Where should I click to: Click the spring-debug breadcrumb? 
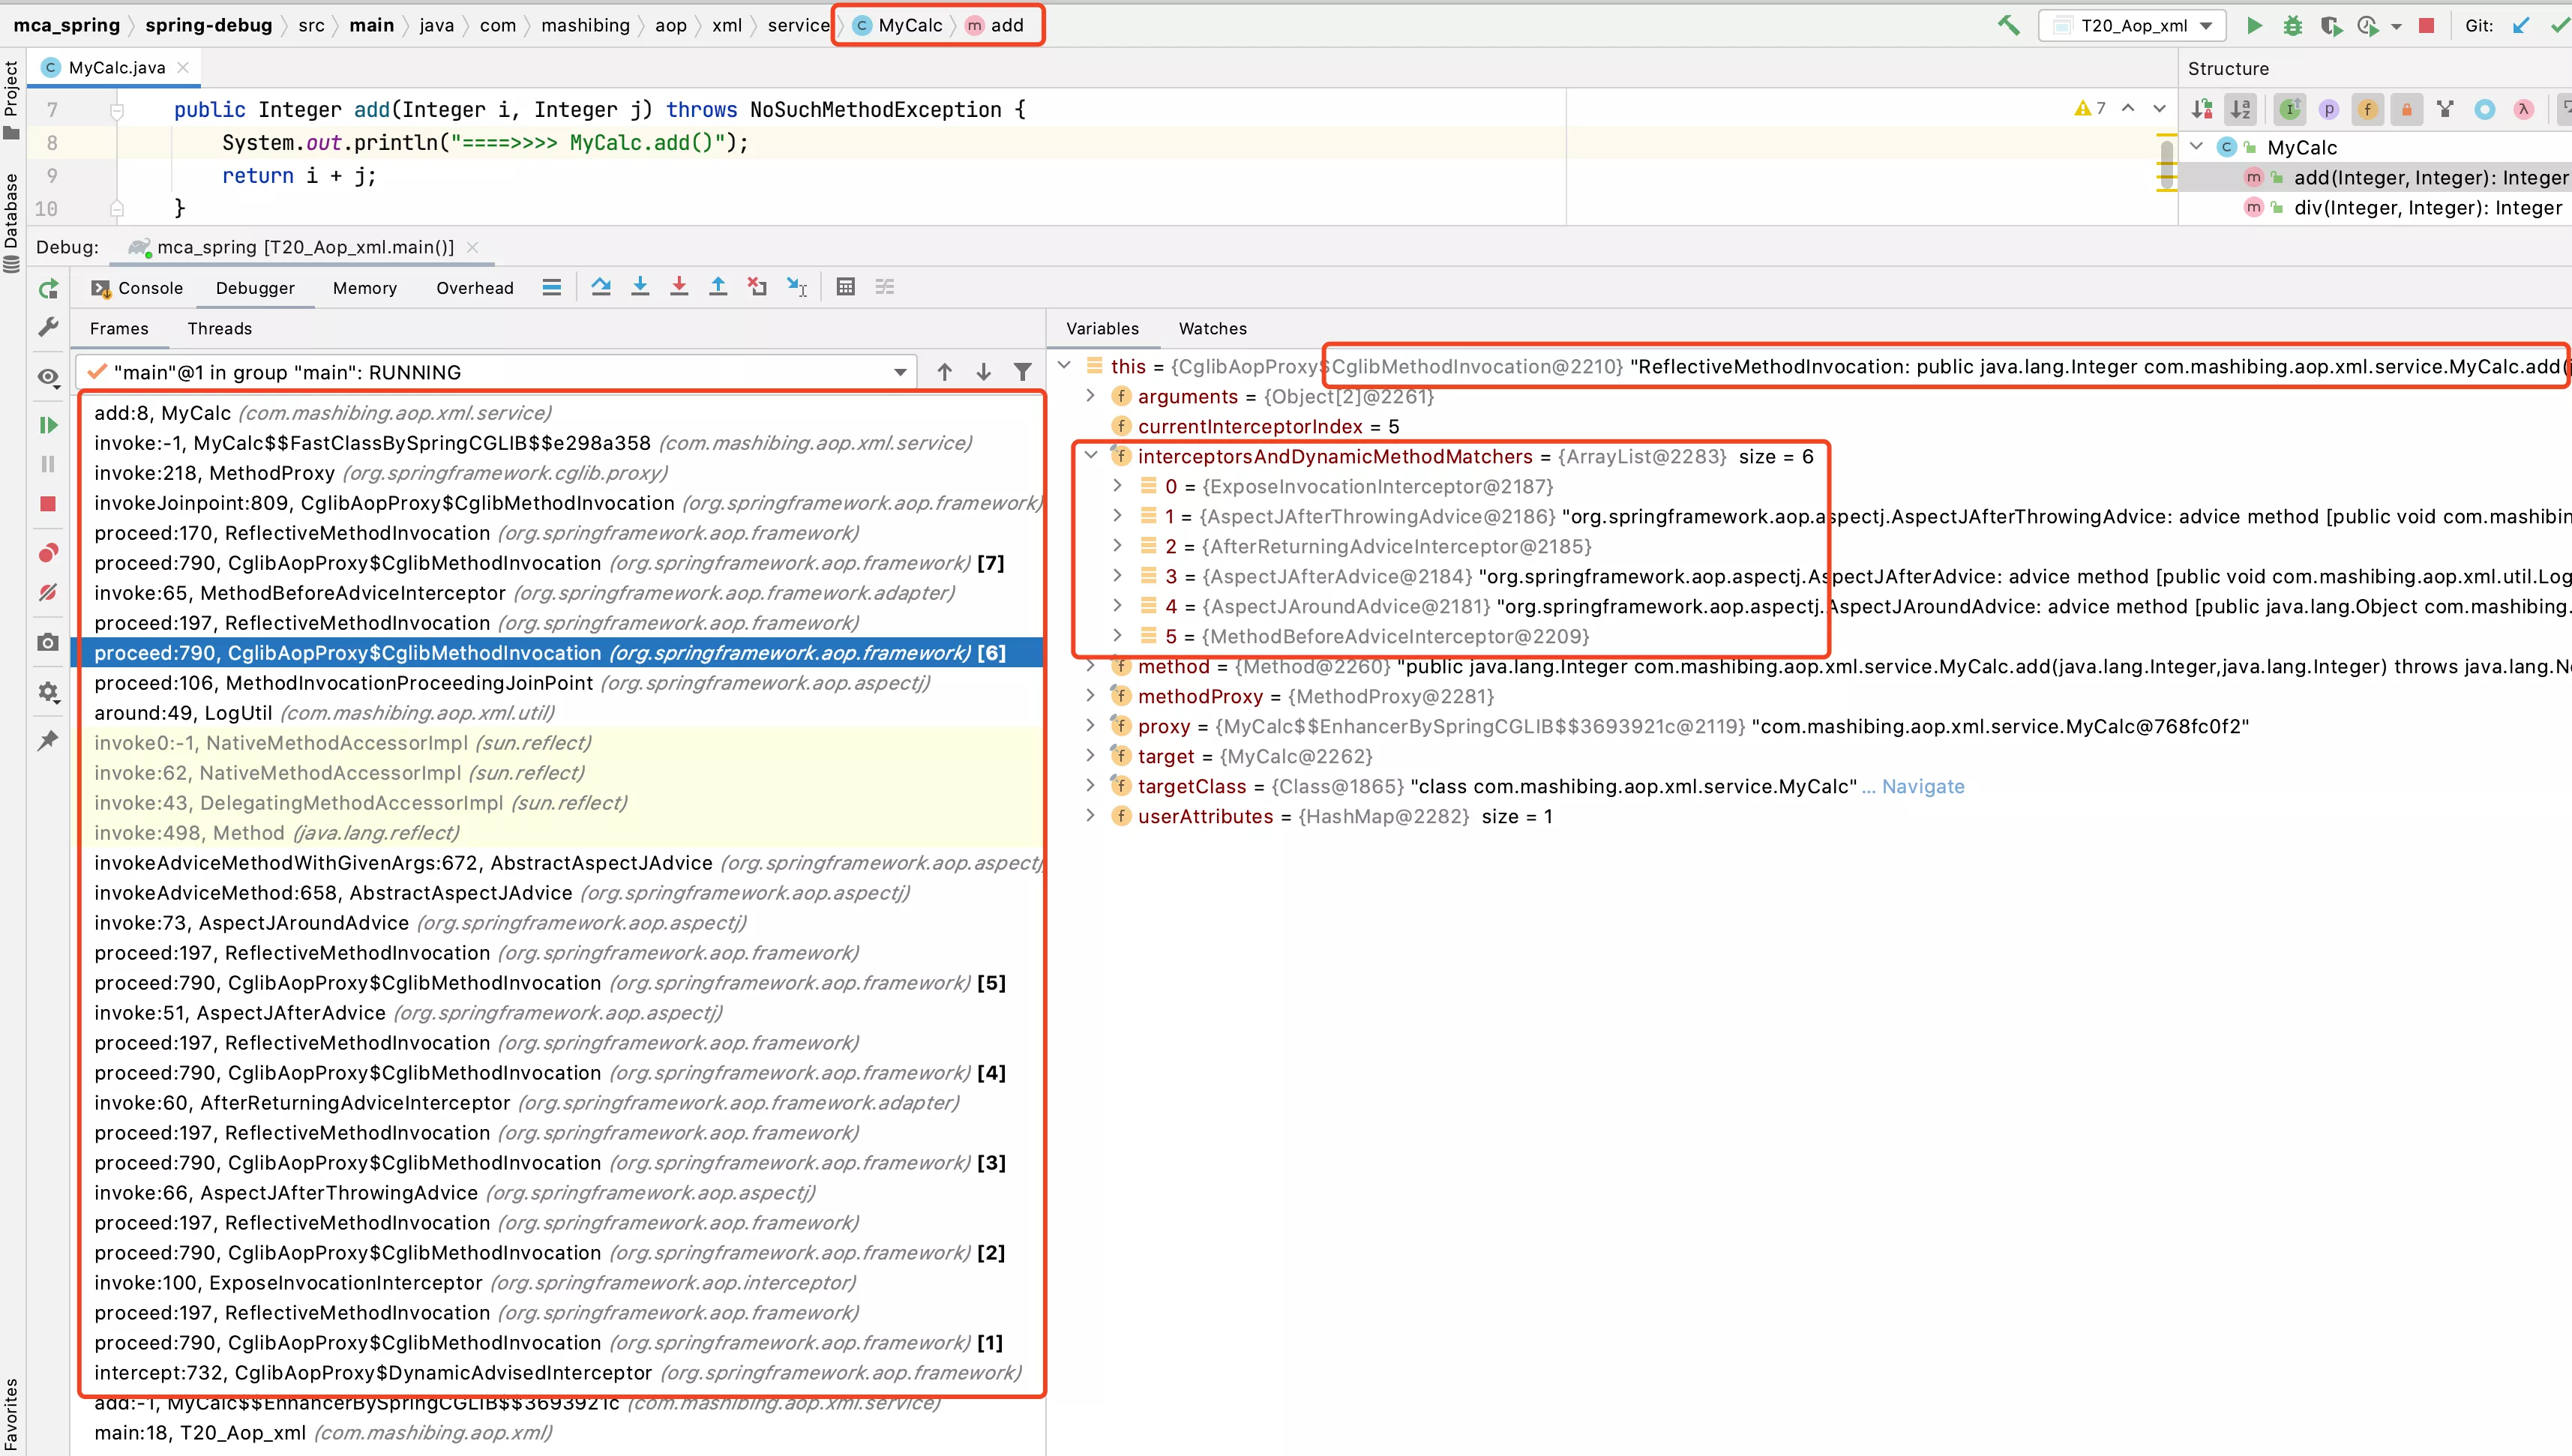209,25
